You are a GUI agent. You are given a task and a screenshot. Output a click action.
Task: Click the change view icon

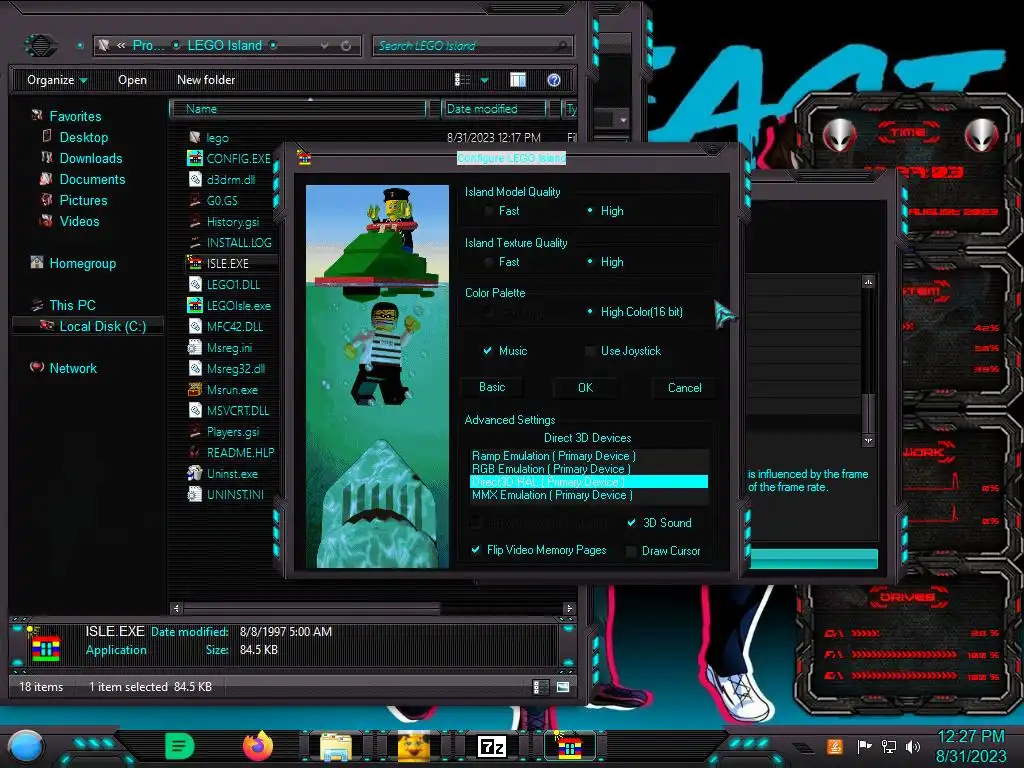point(462,80)
